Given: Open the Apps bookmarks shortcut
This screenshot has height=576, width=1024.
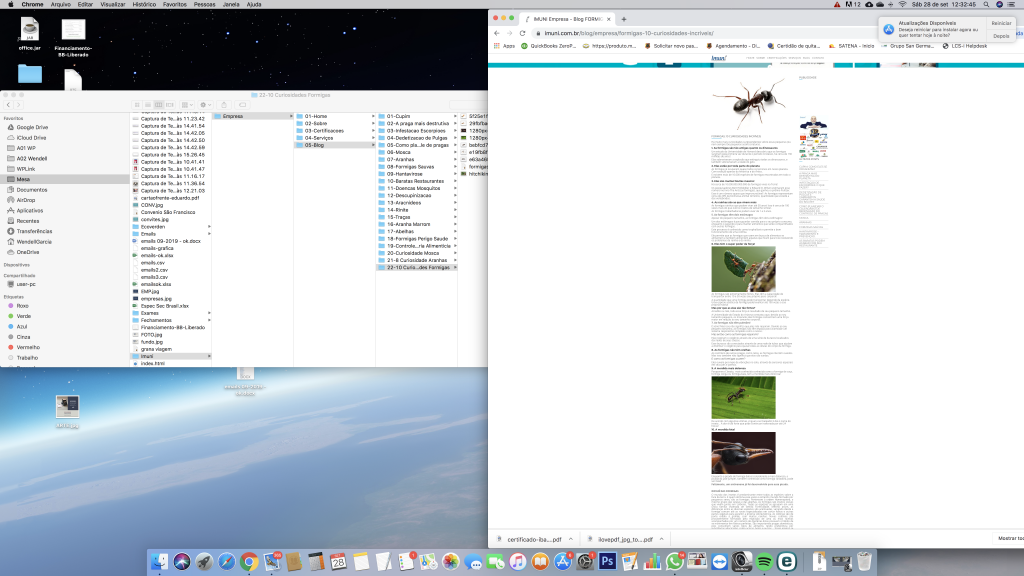Looking at the screenshot, I should [505, 46].
